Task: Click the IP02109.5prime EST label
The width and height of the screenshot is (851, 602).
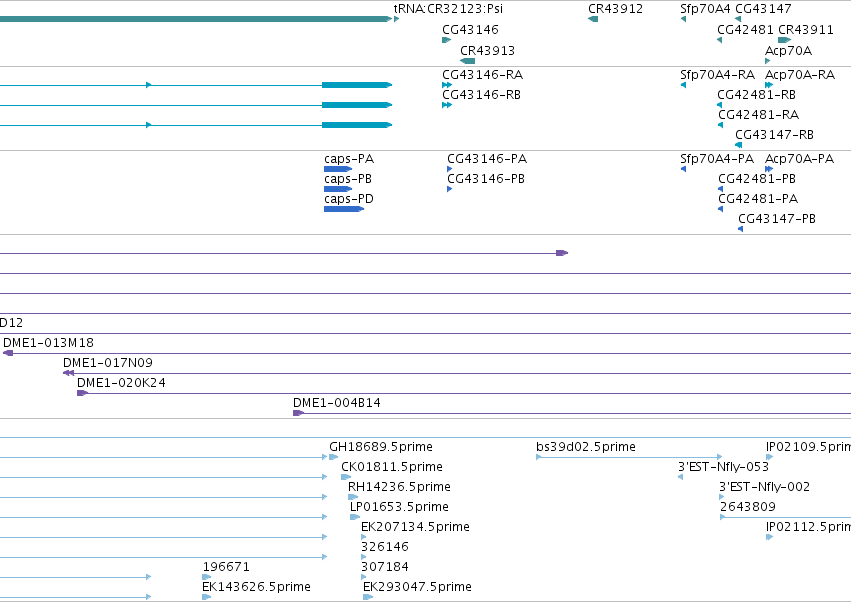Action: (808, 447)
